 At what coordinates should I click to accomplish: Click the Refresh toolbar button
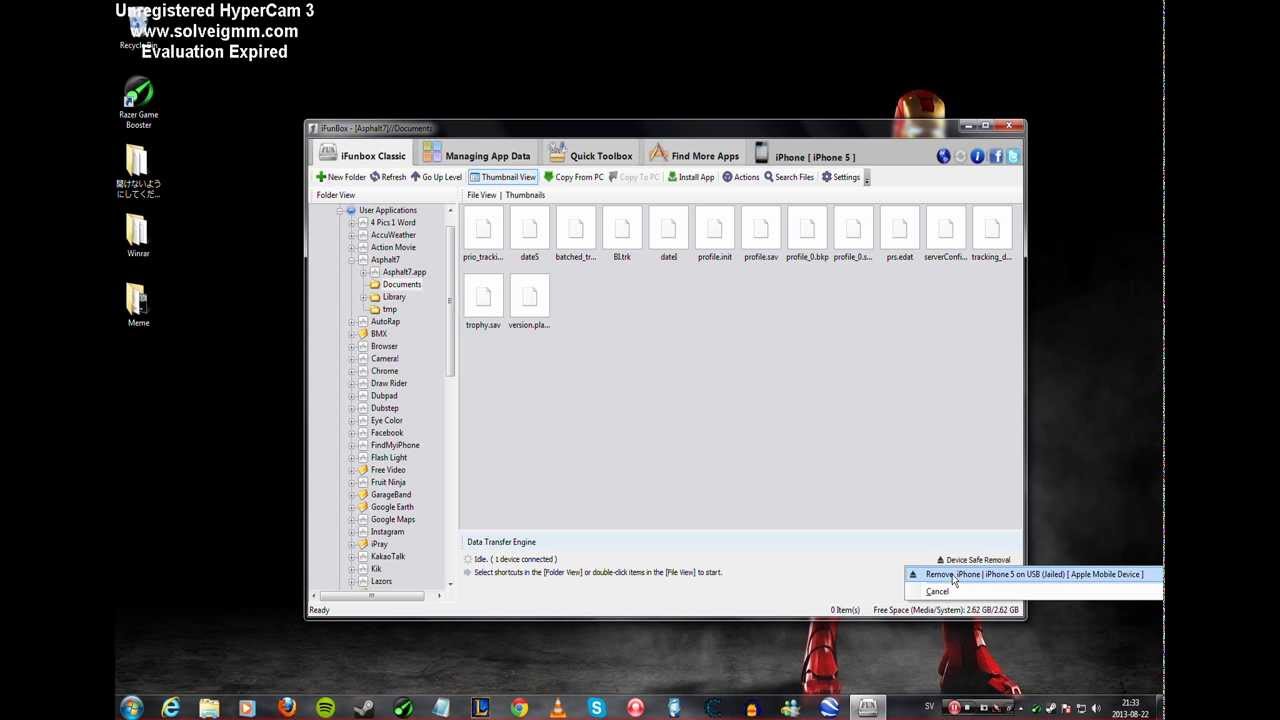(388, 177)
